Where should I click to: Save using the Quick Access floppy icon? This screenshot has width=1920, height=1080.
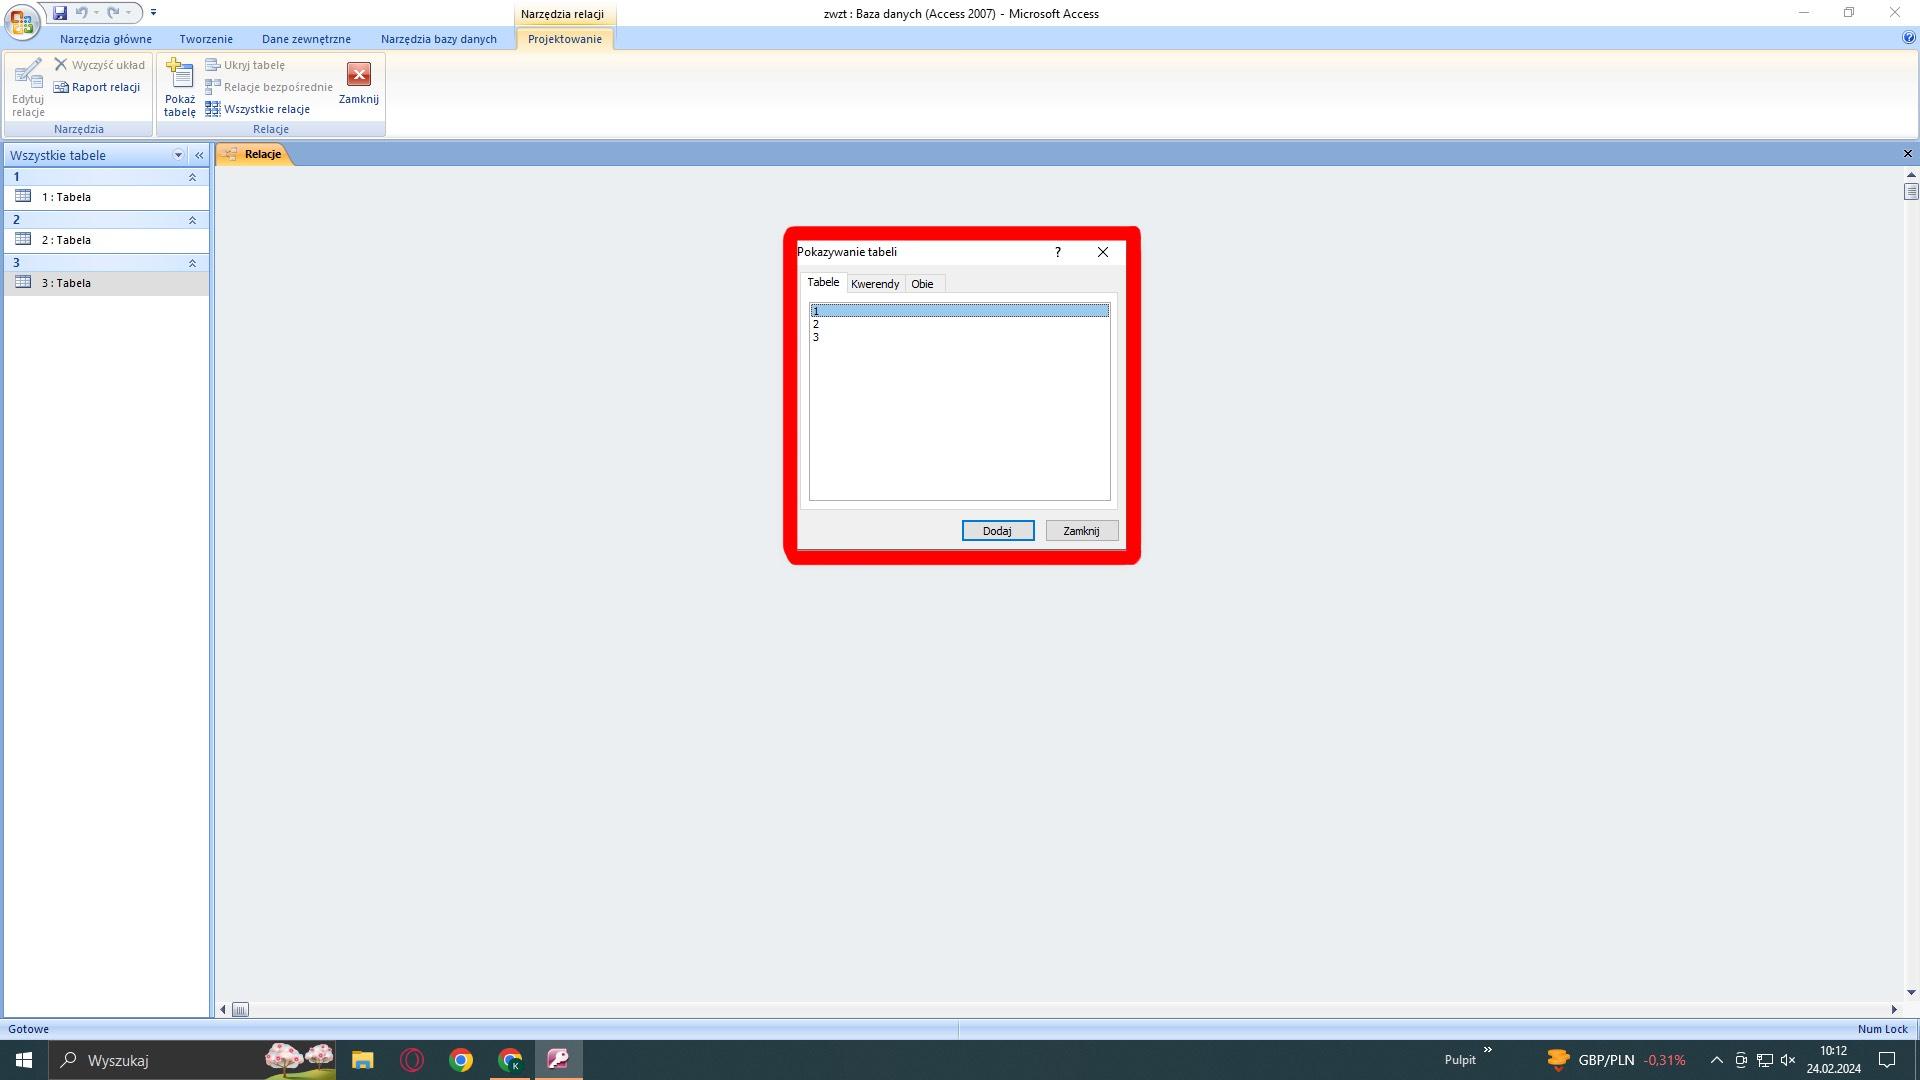coord(60,13)
